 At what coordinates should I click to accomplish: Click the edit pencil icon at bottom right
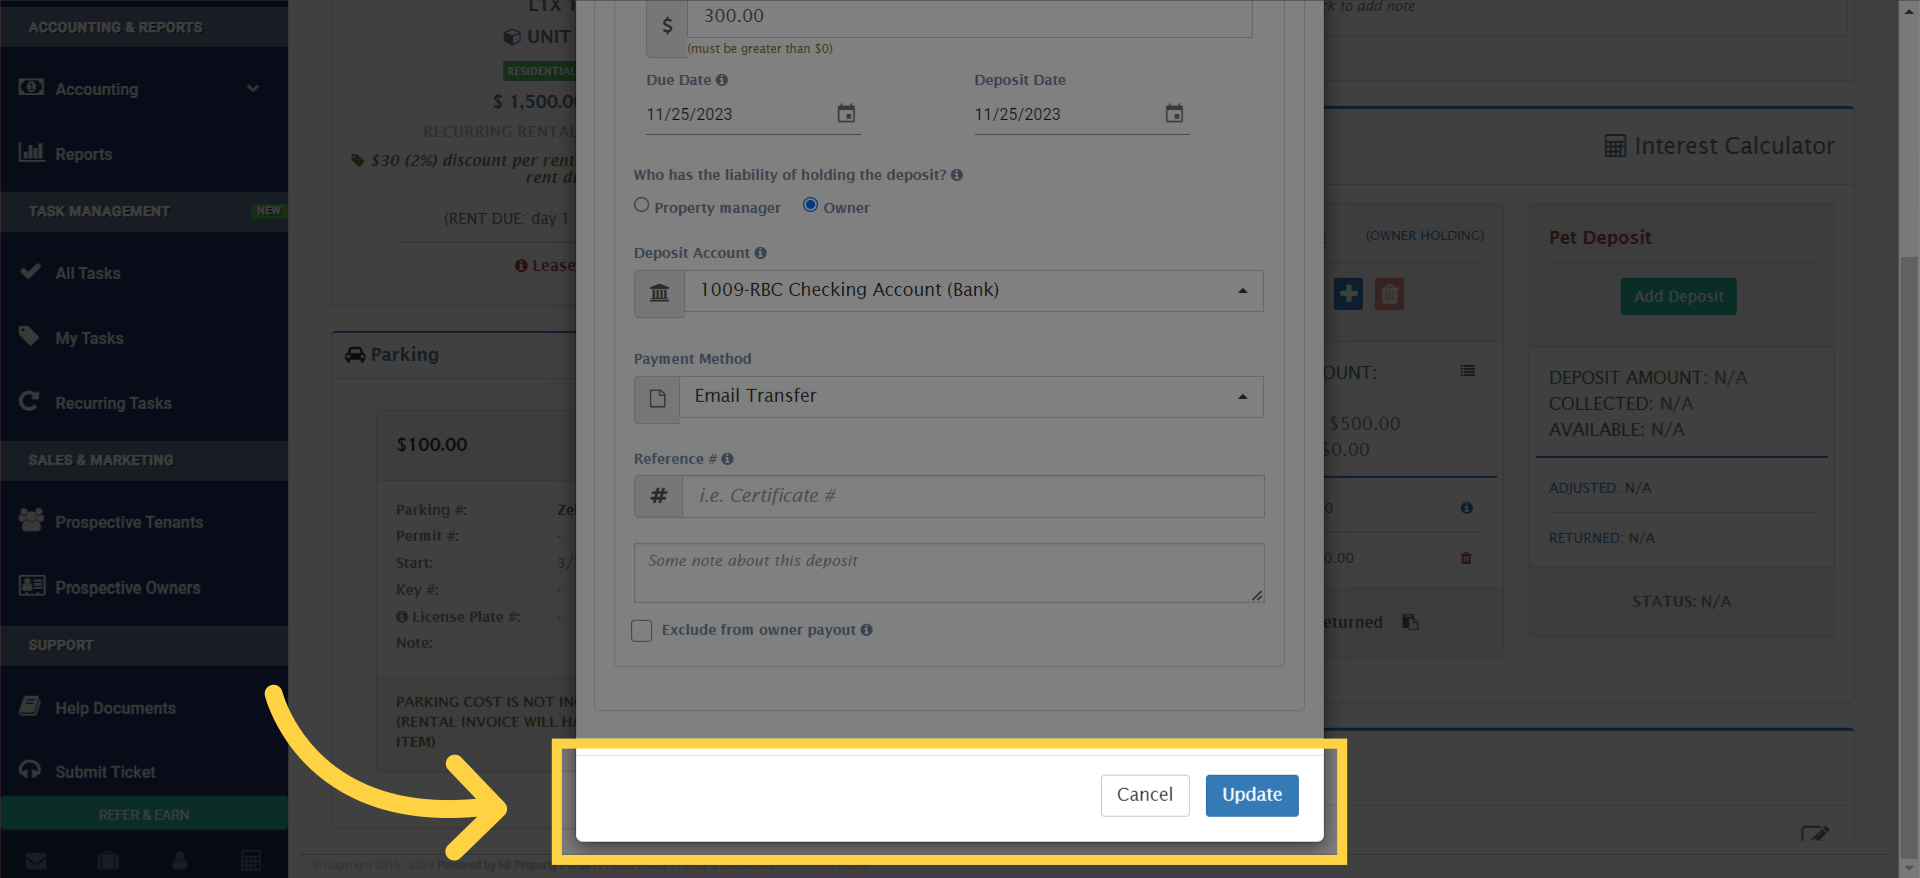[x=1817, y=833]
